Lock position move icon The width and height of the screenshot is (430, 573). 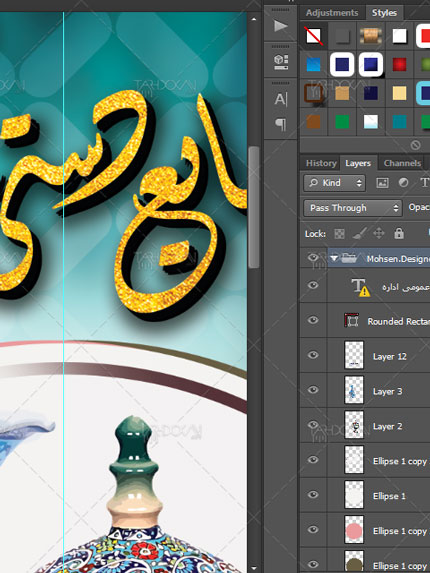[x=379, y=234]
